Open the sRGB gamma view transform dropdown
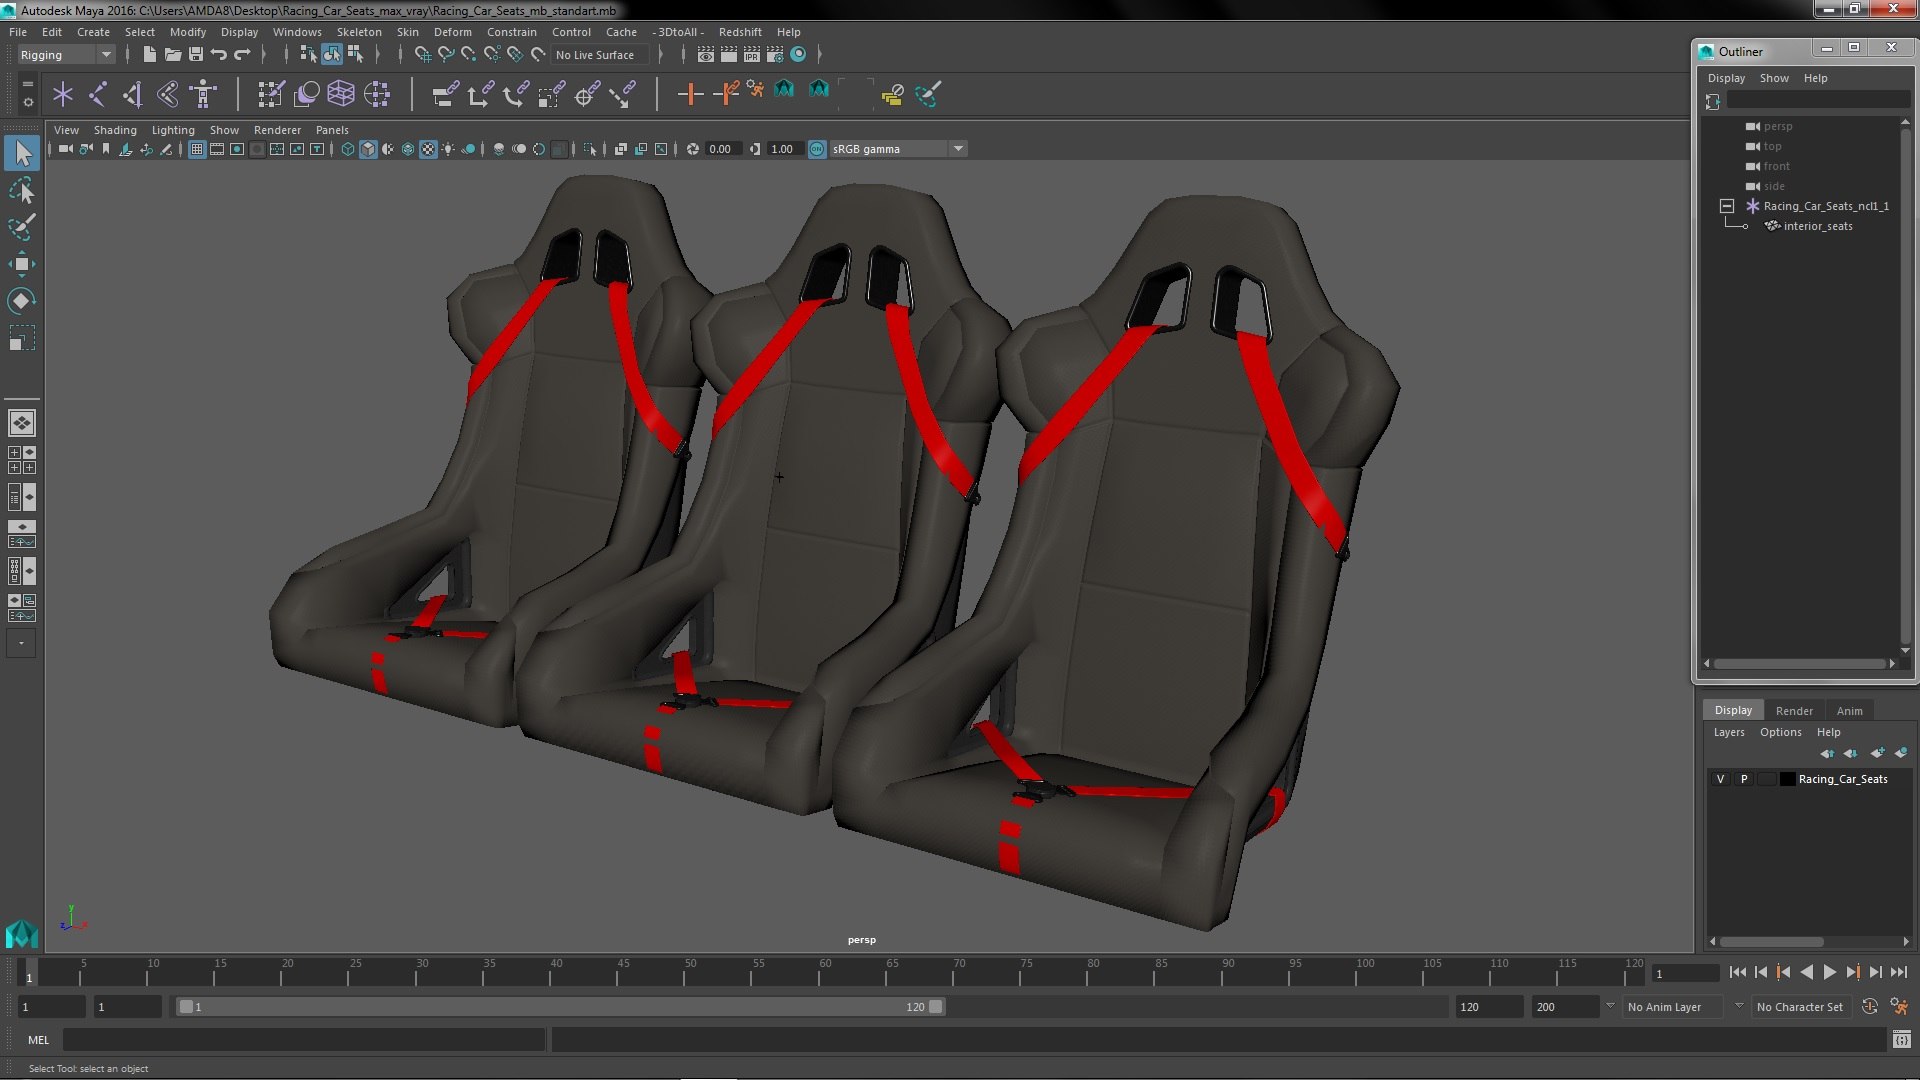This screenshot has height=1080, width=1920. tap(899, 149)
